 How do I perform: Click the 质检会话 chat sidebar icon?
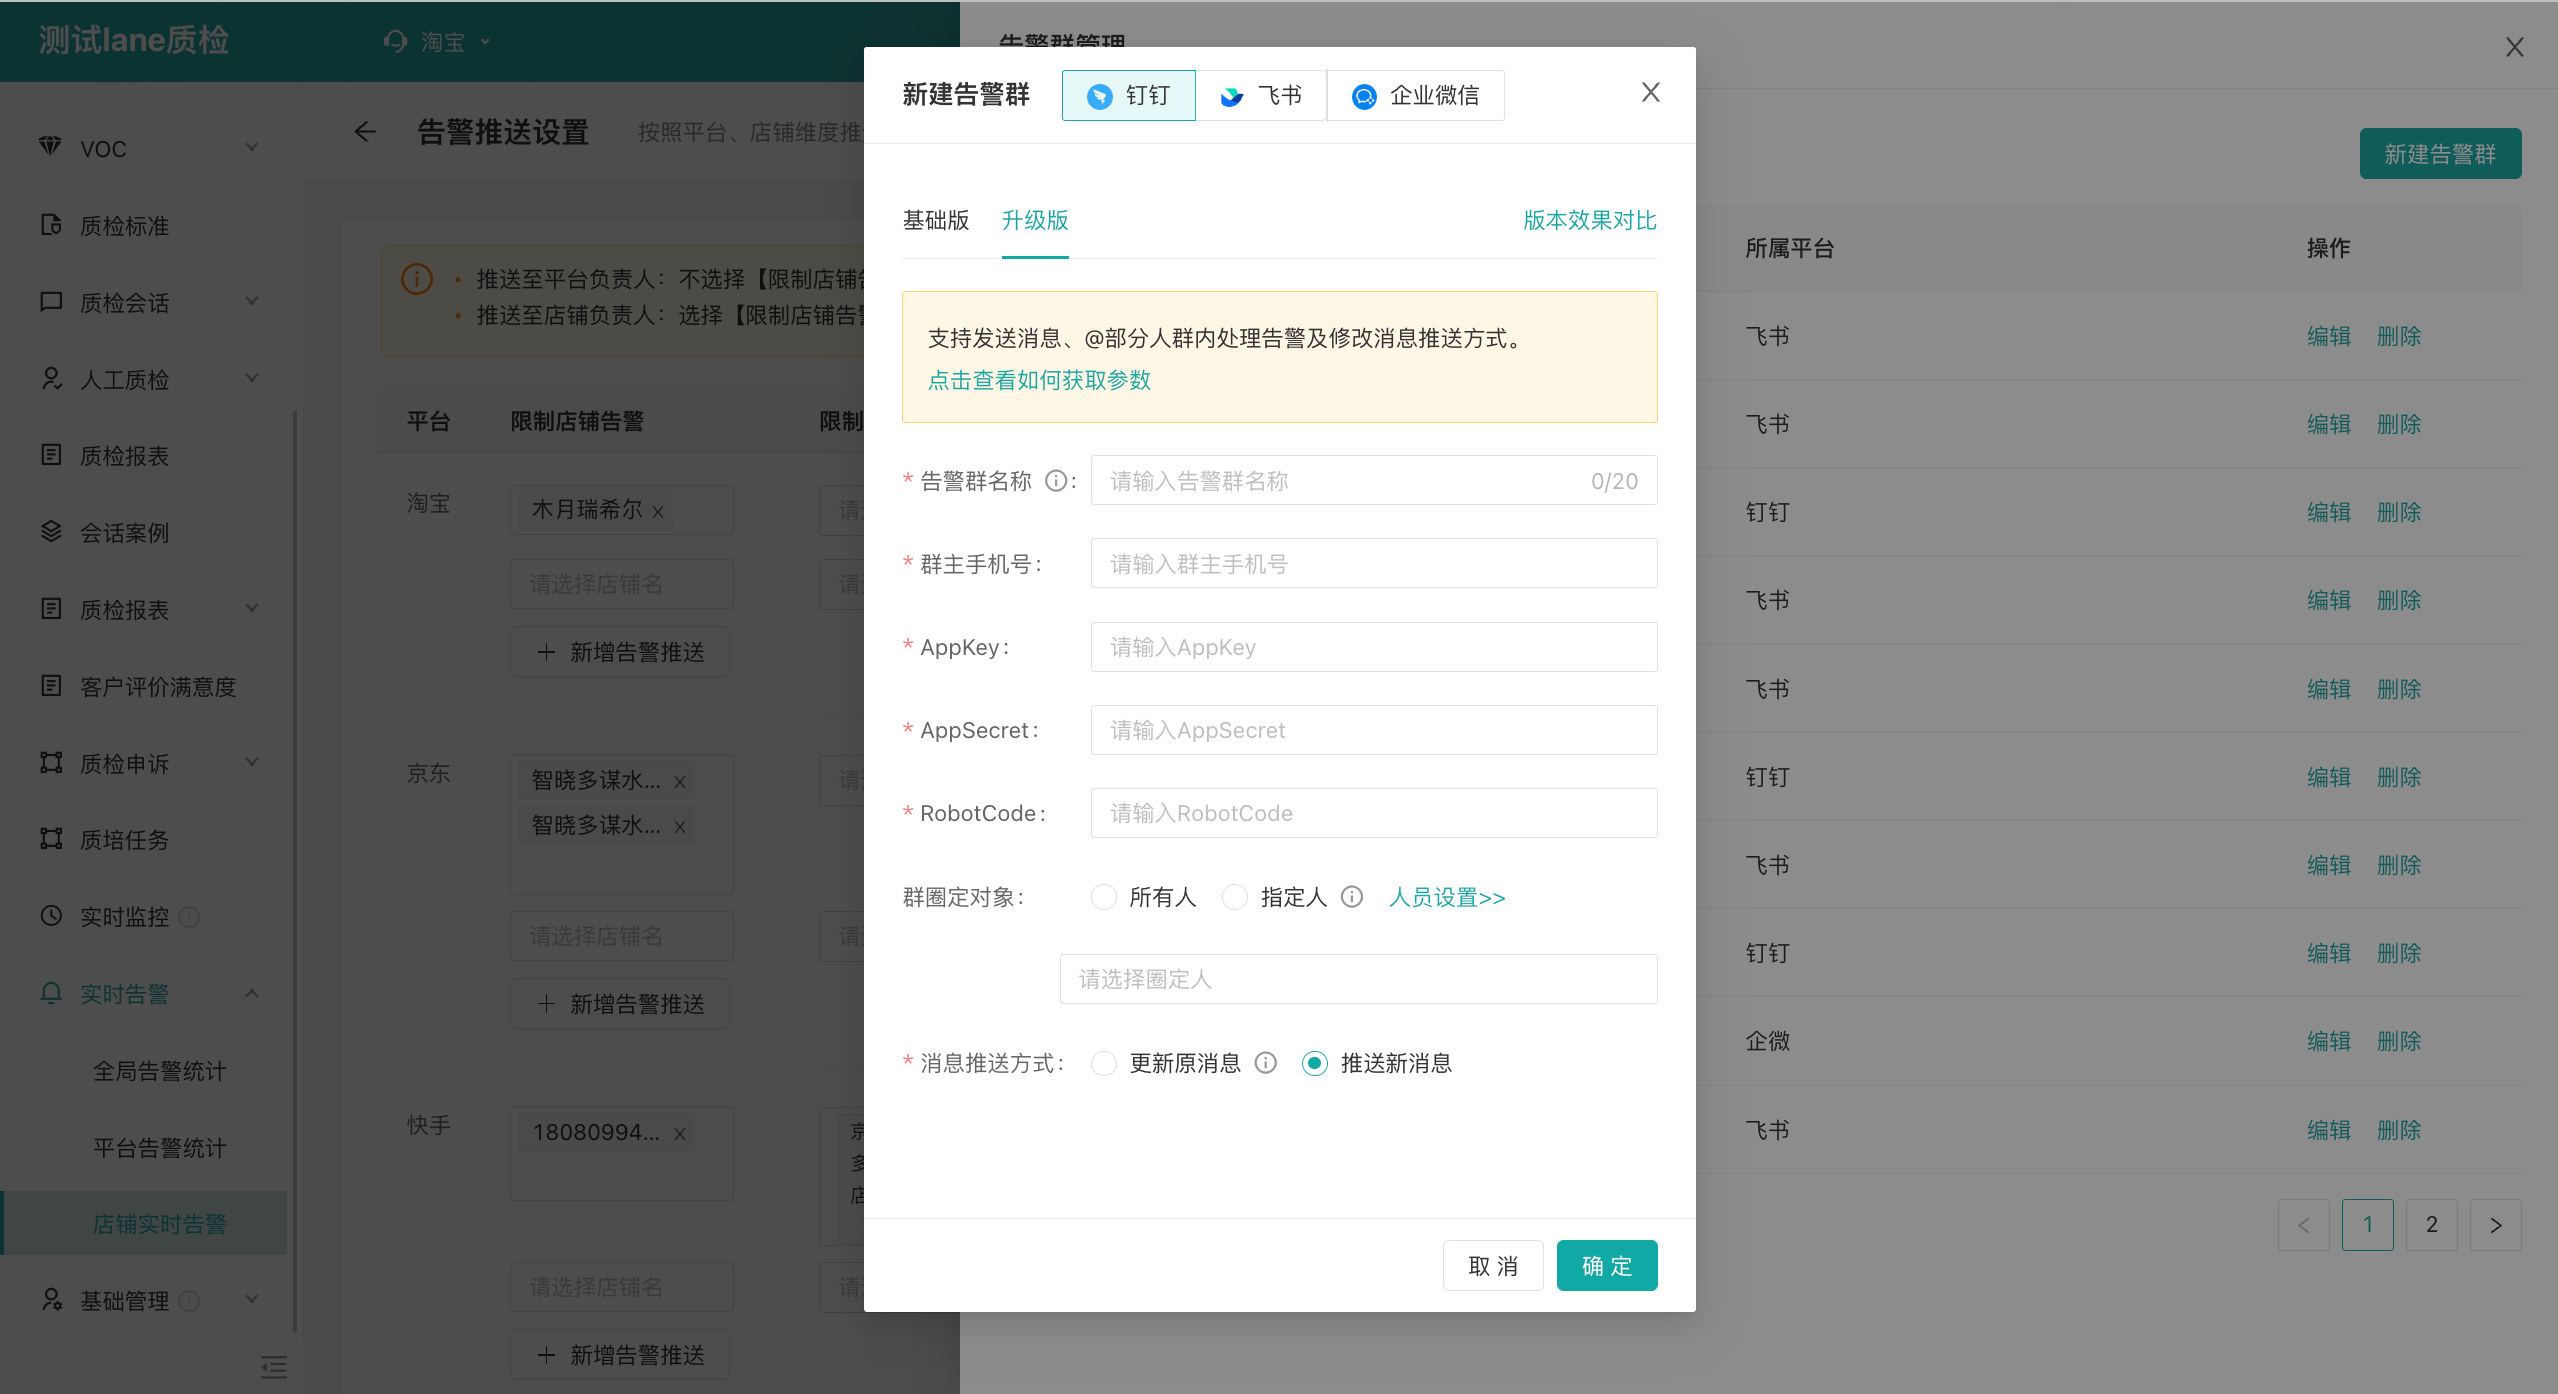click(51, 302)
